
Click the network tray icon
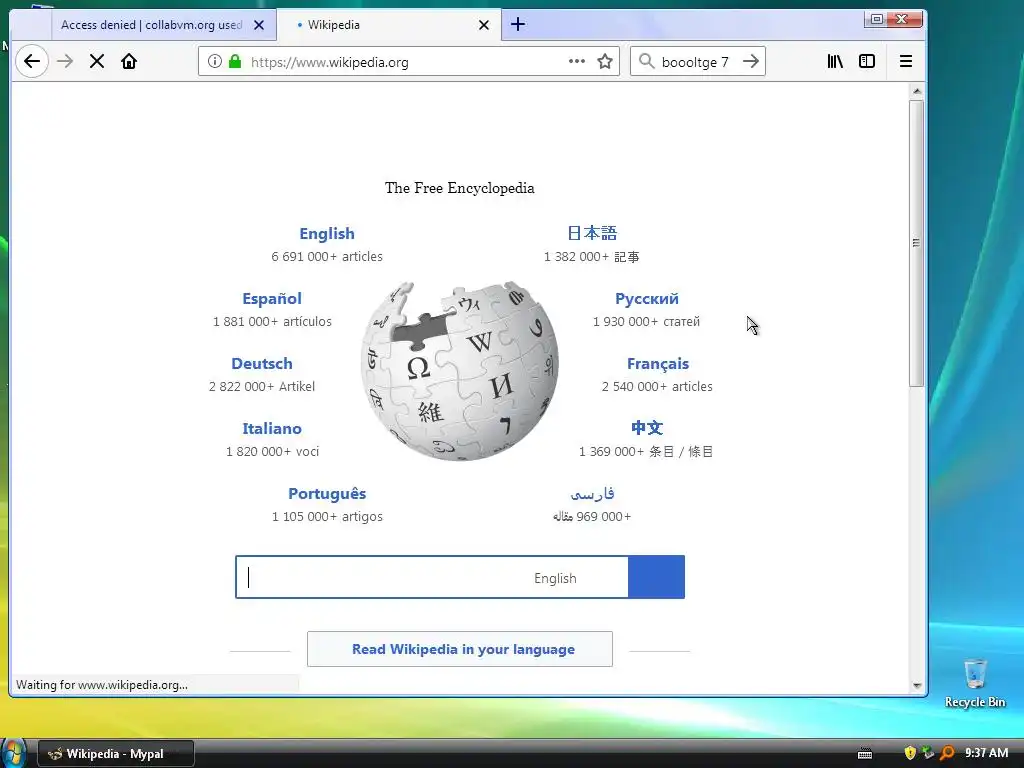point(928,753)
